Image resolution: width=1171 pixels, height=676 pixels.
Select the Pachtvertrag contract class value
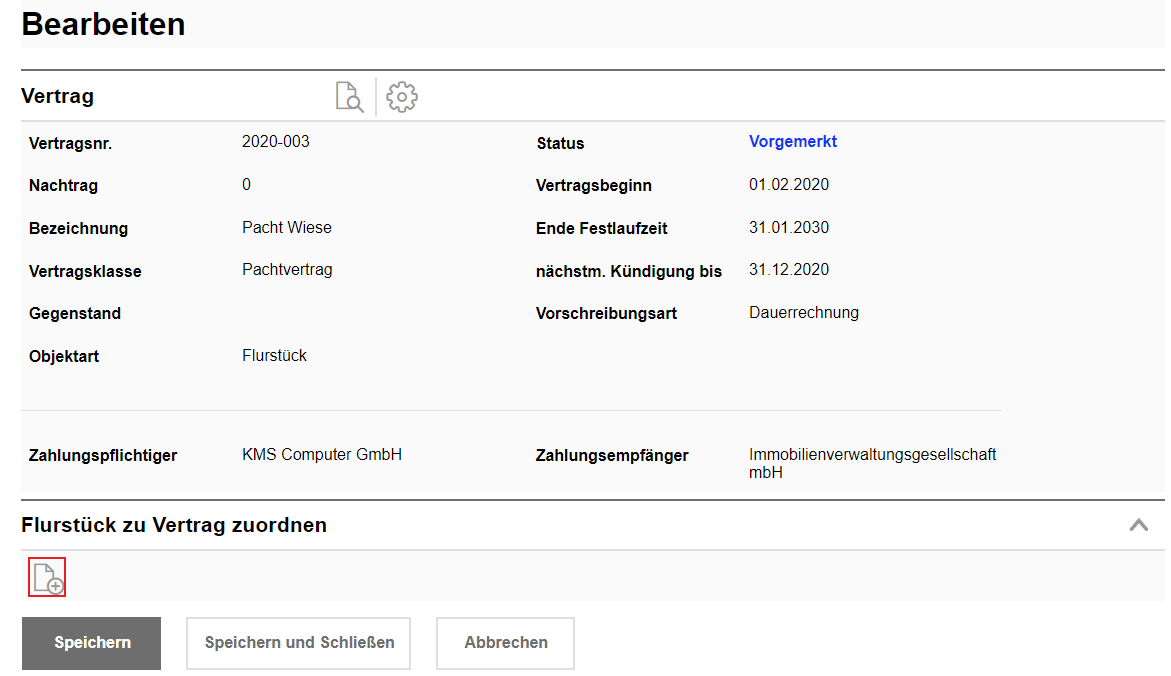[x=287, y=270]
